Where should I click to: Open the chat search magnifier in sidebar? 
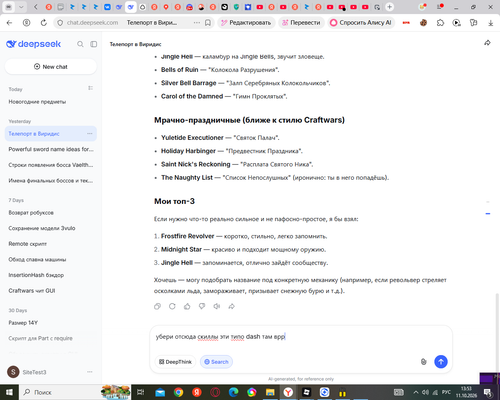click(80, 44)
